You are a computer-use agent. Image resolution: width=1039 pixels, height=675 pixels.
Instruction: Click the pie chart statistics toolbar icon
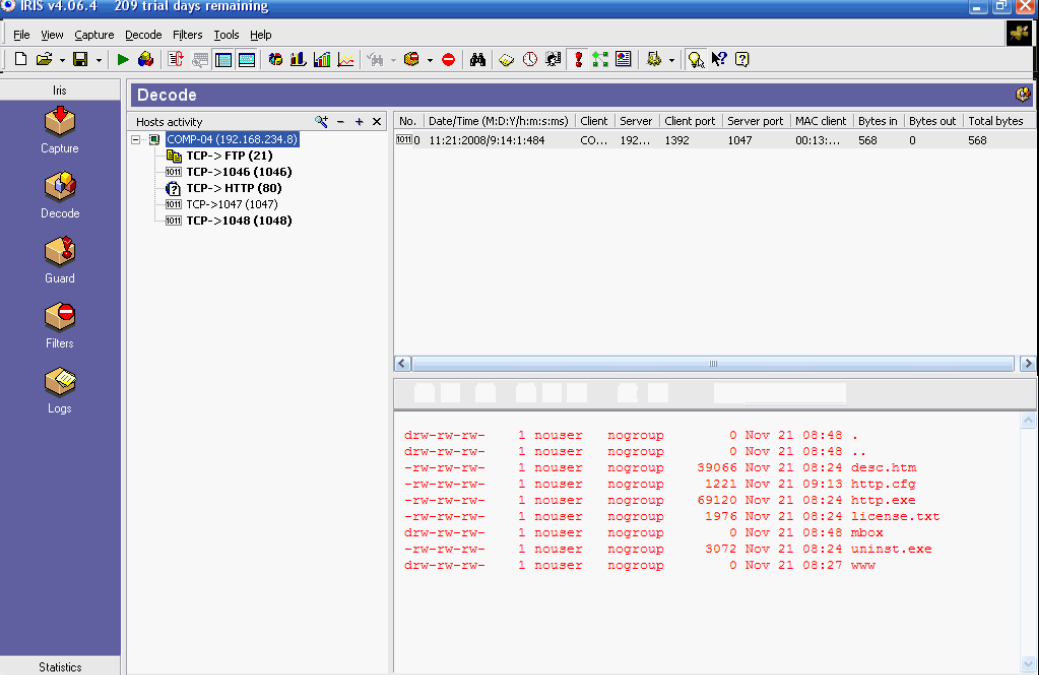click(x=275, y=60)
